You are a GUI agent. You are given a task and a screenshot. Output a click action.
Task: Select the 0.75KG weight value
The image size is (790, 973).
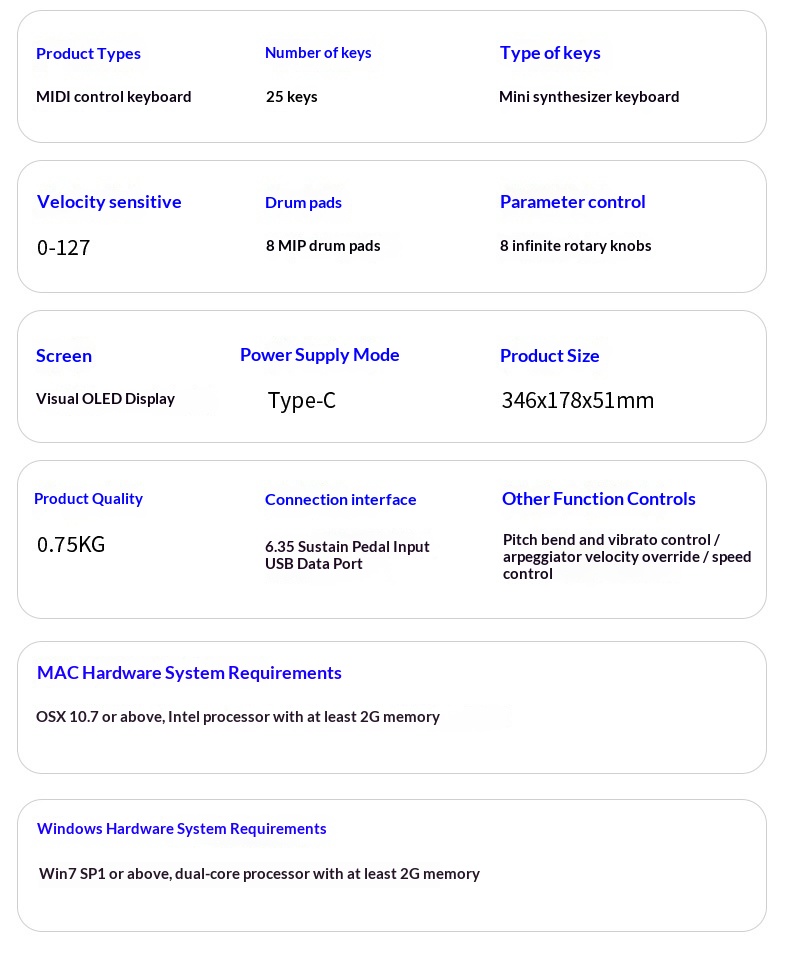click(x=71, y=544)
